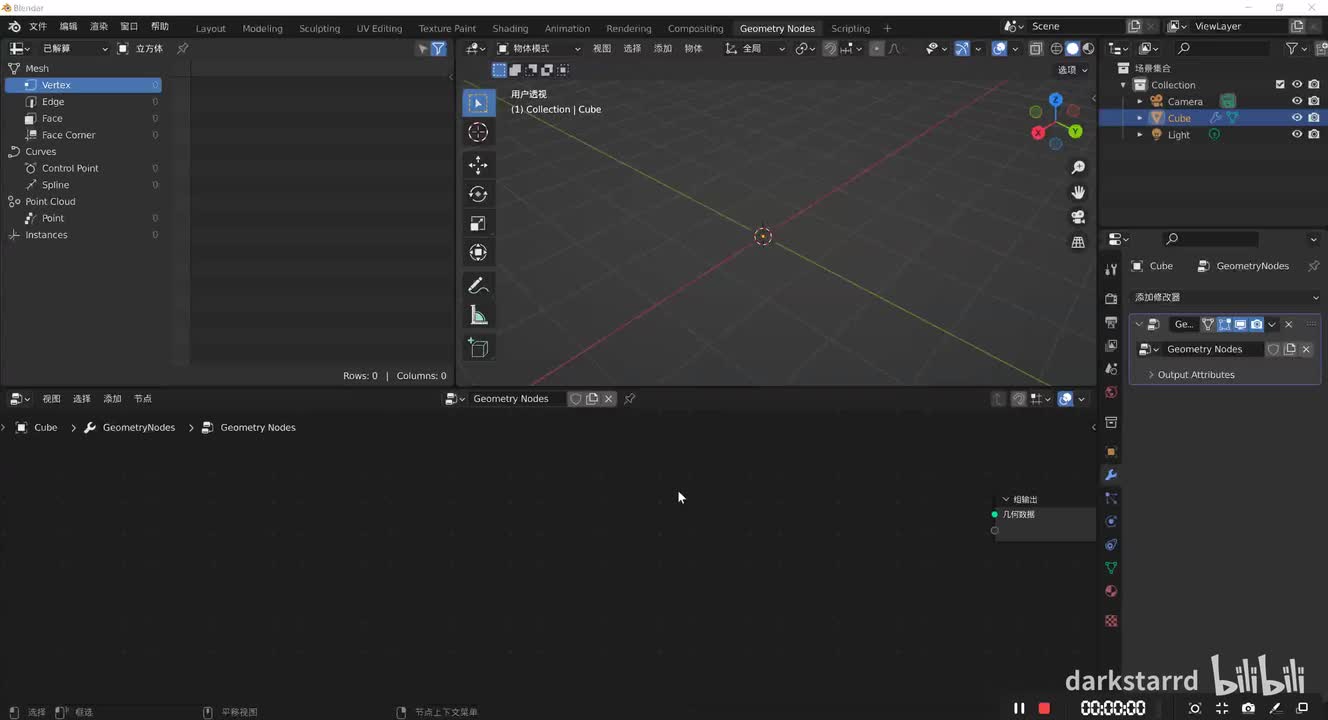The image size is (1328, 720).
Task: Collapse the Group Output node
Action: click(1006, 499)
